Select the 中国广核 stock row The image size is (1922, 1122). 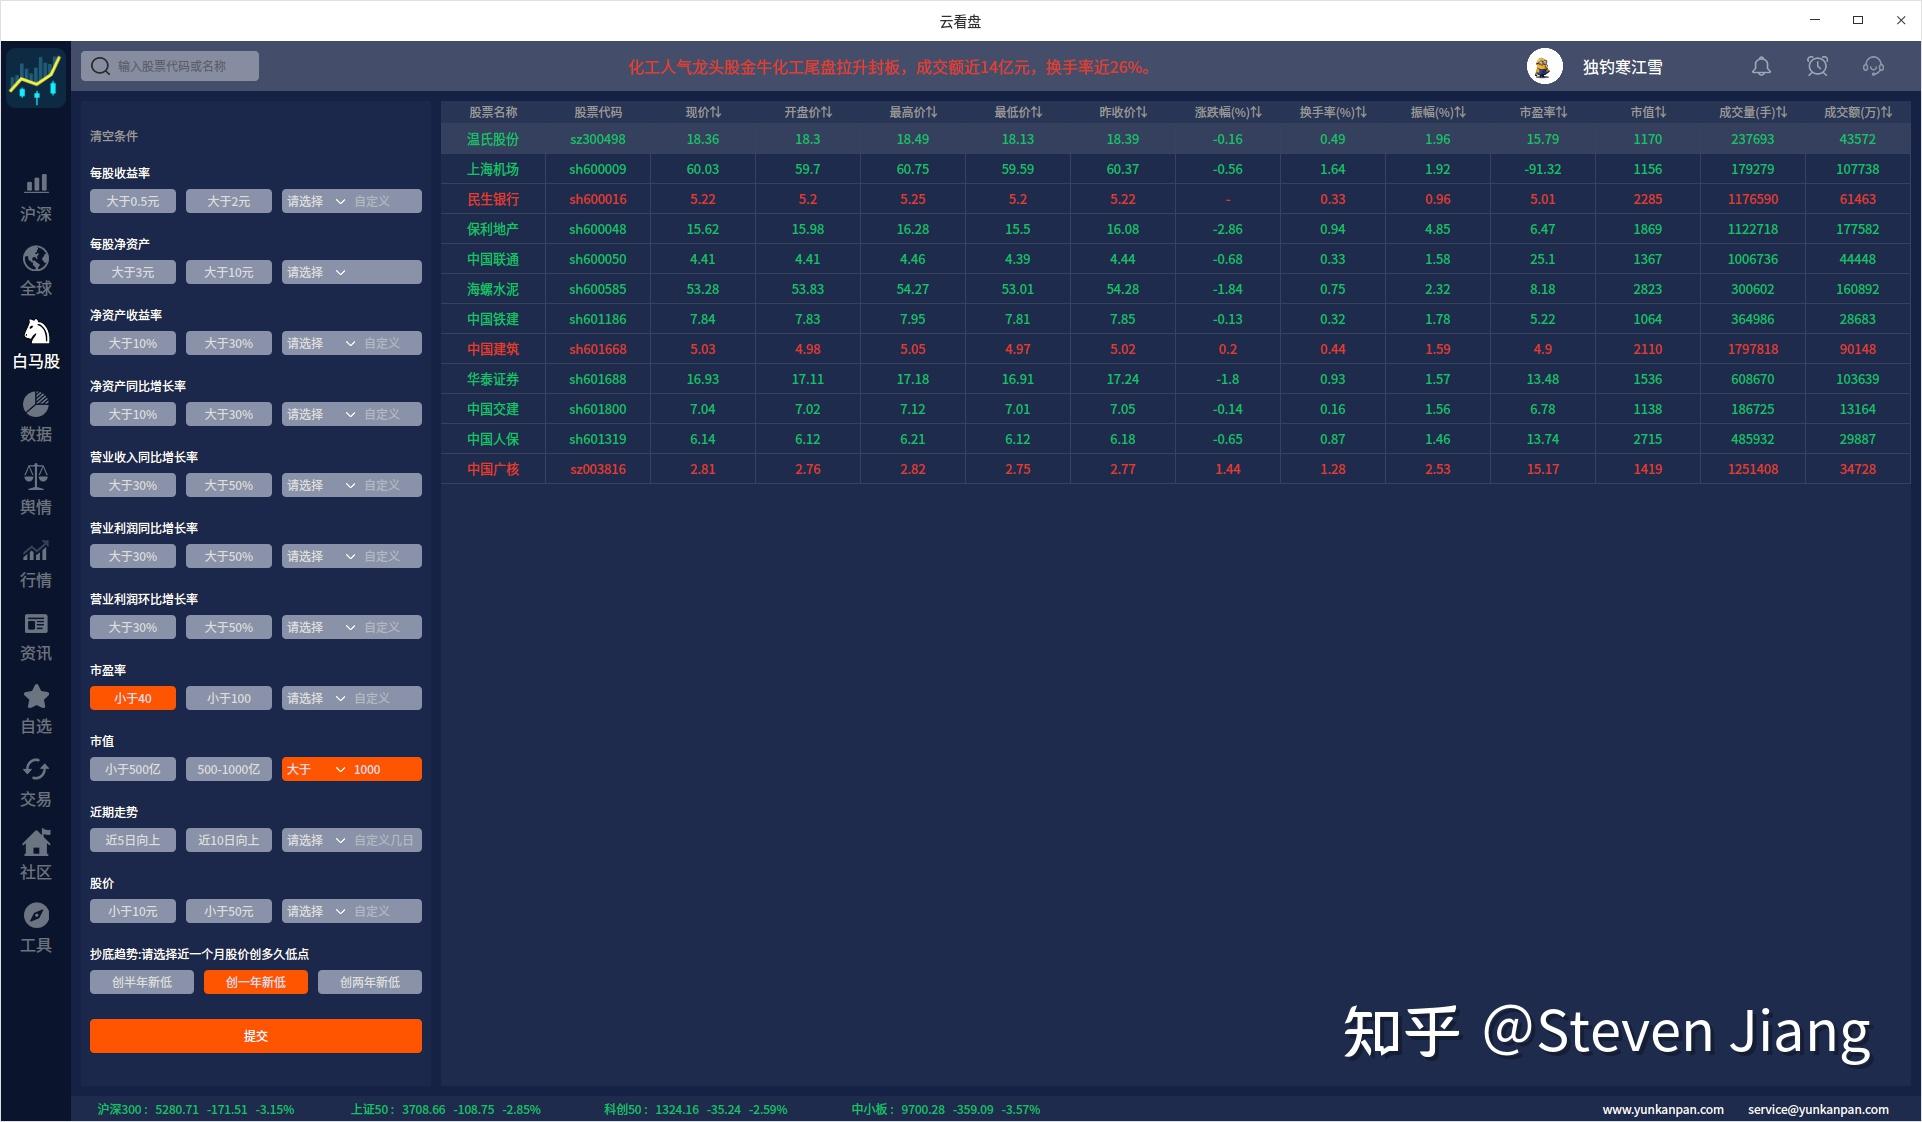coord(1175,469)
